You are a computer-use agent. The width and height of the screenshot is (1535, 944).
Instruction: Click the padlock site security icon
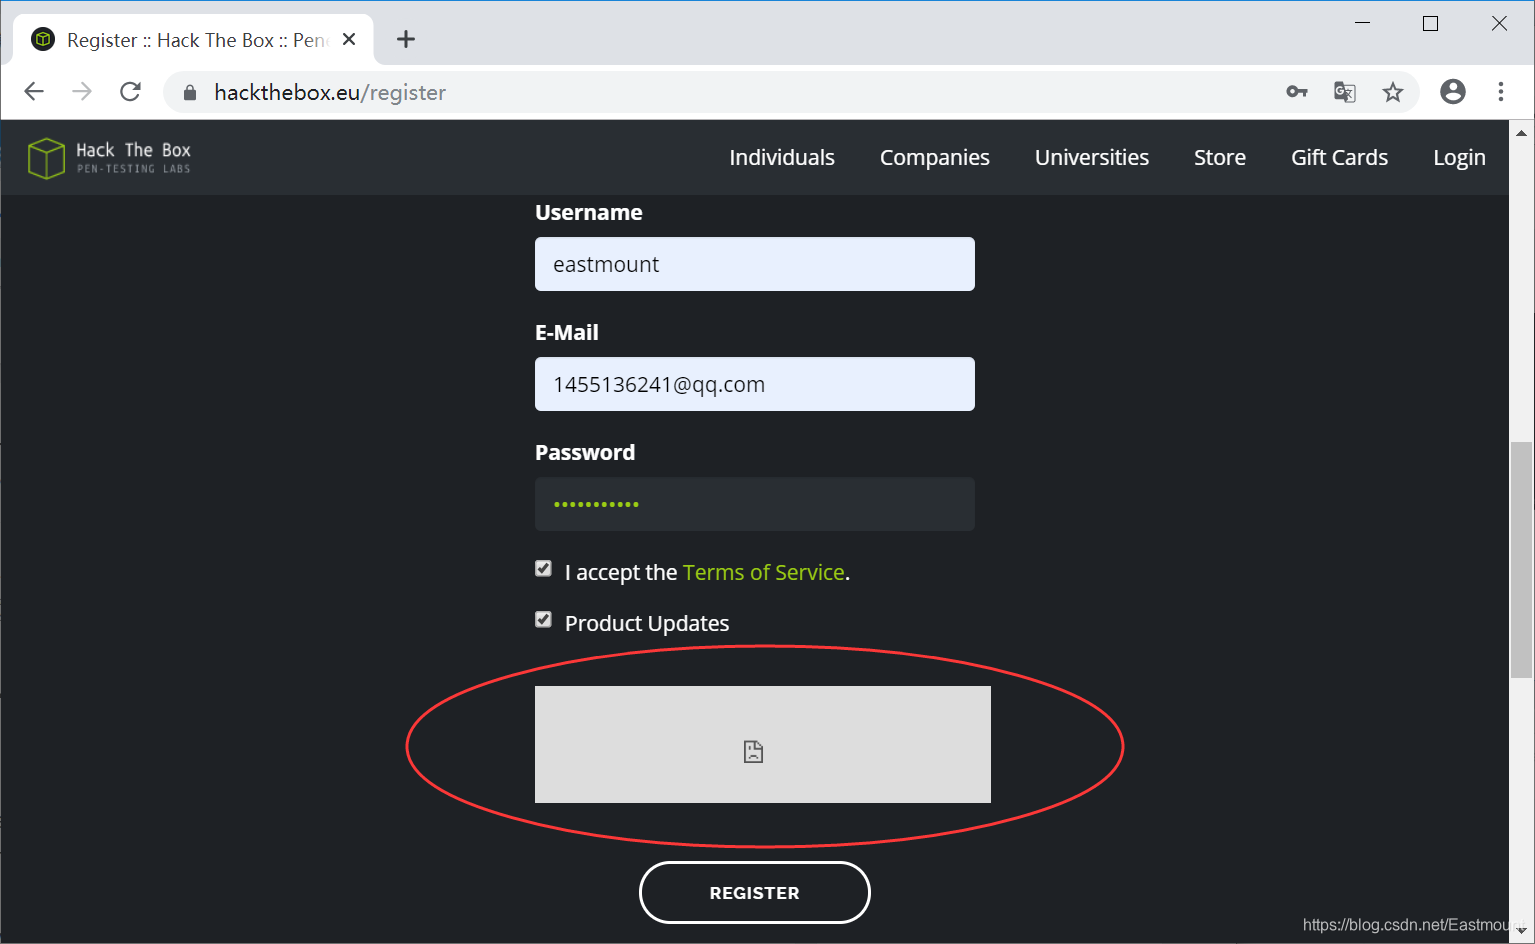190,93
